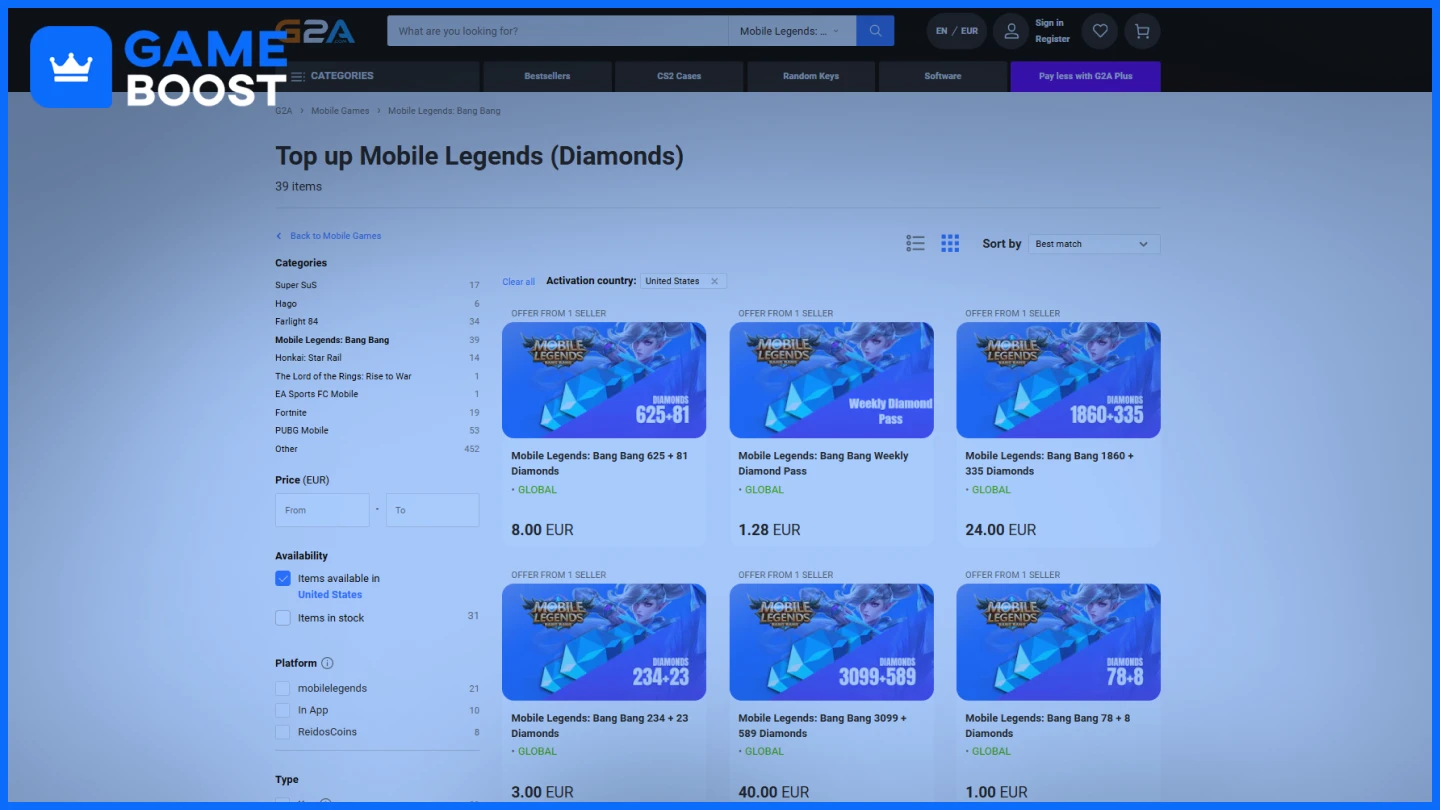Switch to list view layout
1440x810 pixels.
coord(915,243)
